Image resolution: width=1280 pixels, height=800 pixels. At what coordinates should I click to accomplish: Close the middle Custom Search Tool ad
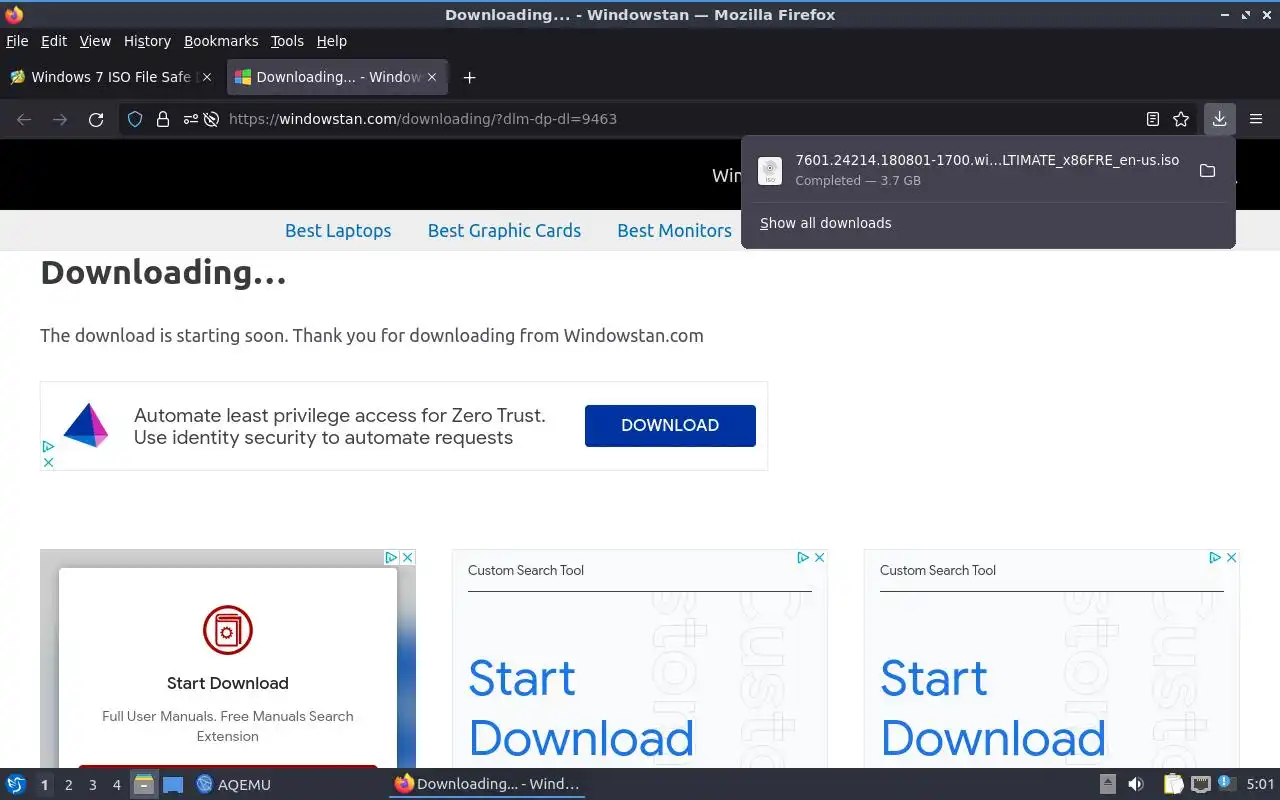pyautogui.click(x=819, y=557)
